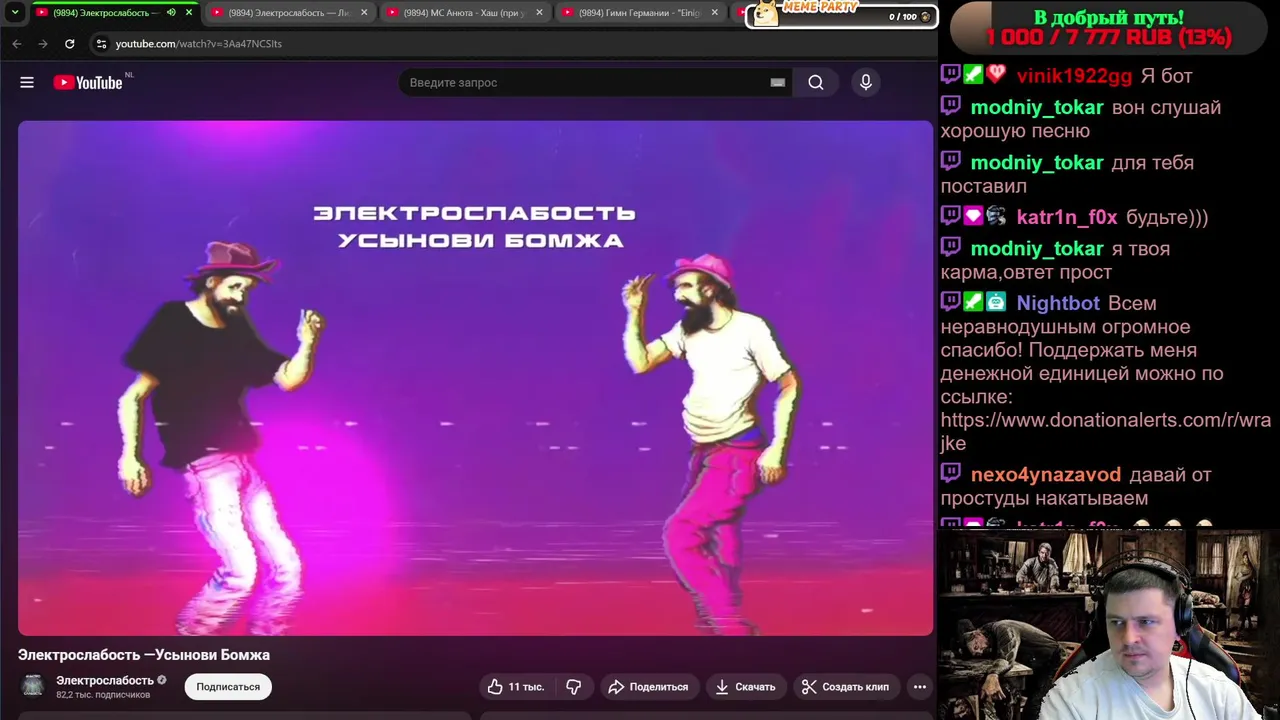Go forward in browser history
This screenshot has width=1280, height=720.
tap(42, 44)
